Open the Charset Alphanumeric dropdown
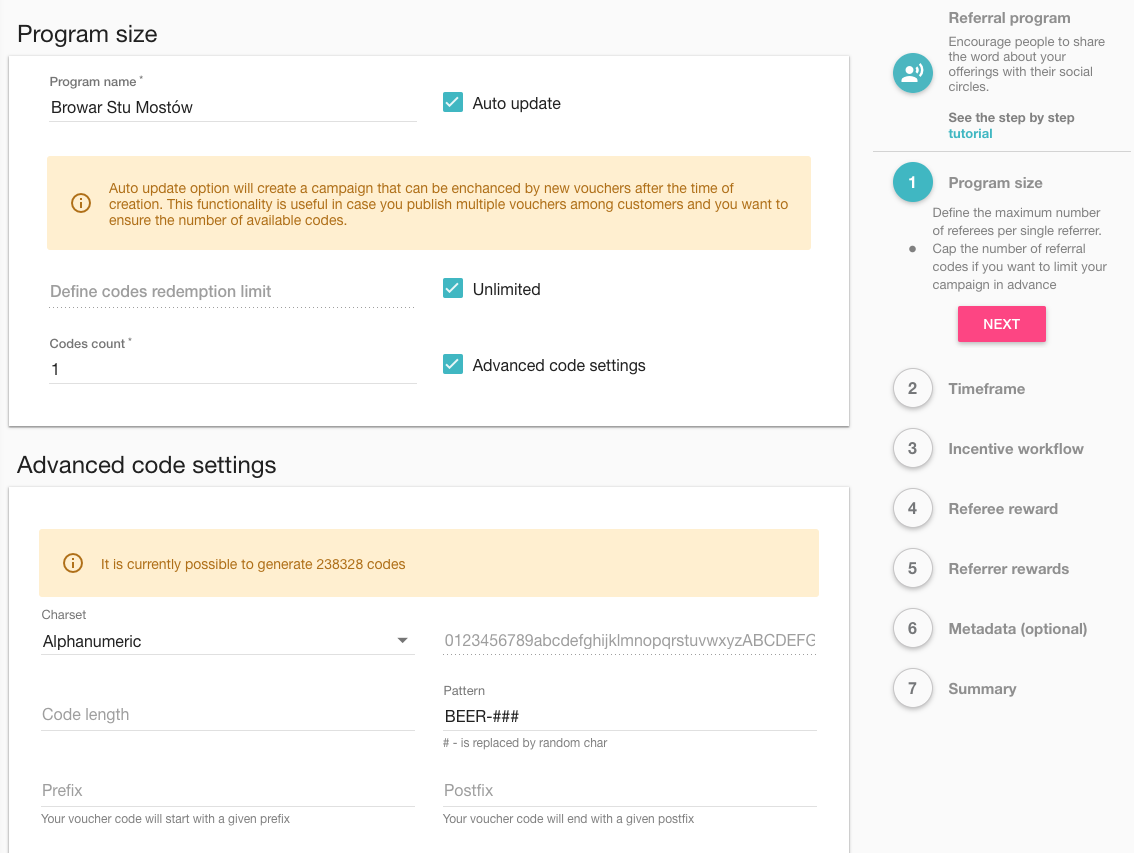This screenshot has height=853, width=1134. pos(227,641)
